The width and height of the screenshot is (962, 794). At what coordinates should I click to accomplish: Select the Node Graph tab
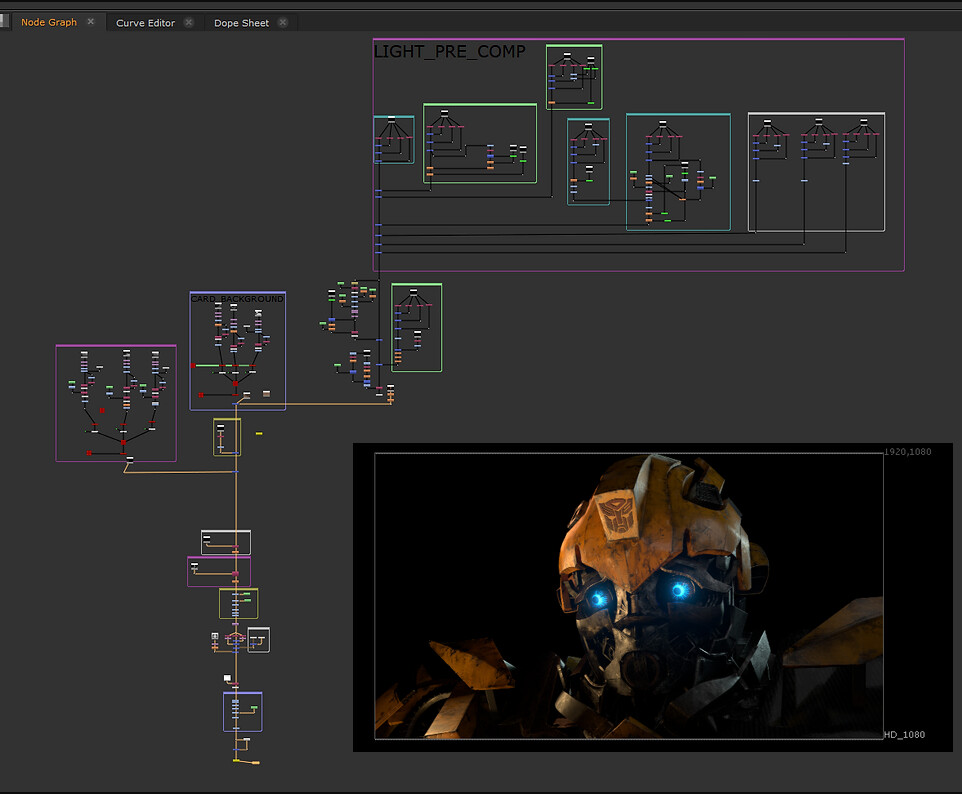click(48, 22)
